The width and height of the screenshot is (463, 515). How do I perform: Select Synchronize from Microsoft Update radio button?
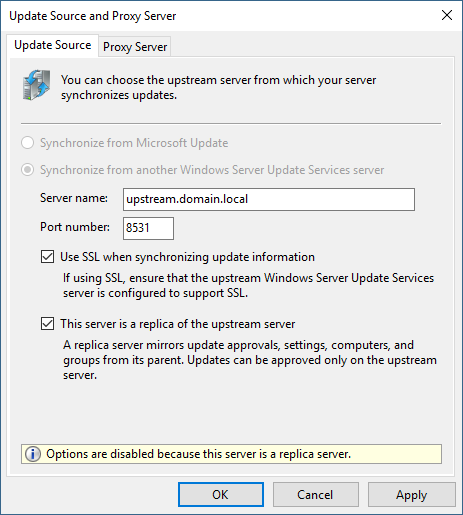tap(28, 143)
